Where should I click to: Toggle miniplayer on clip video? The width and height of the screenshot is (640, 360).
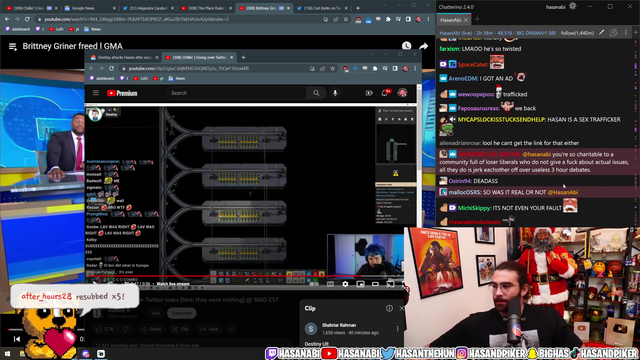(x=360, y=284)
